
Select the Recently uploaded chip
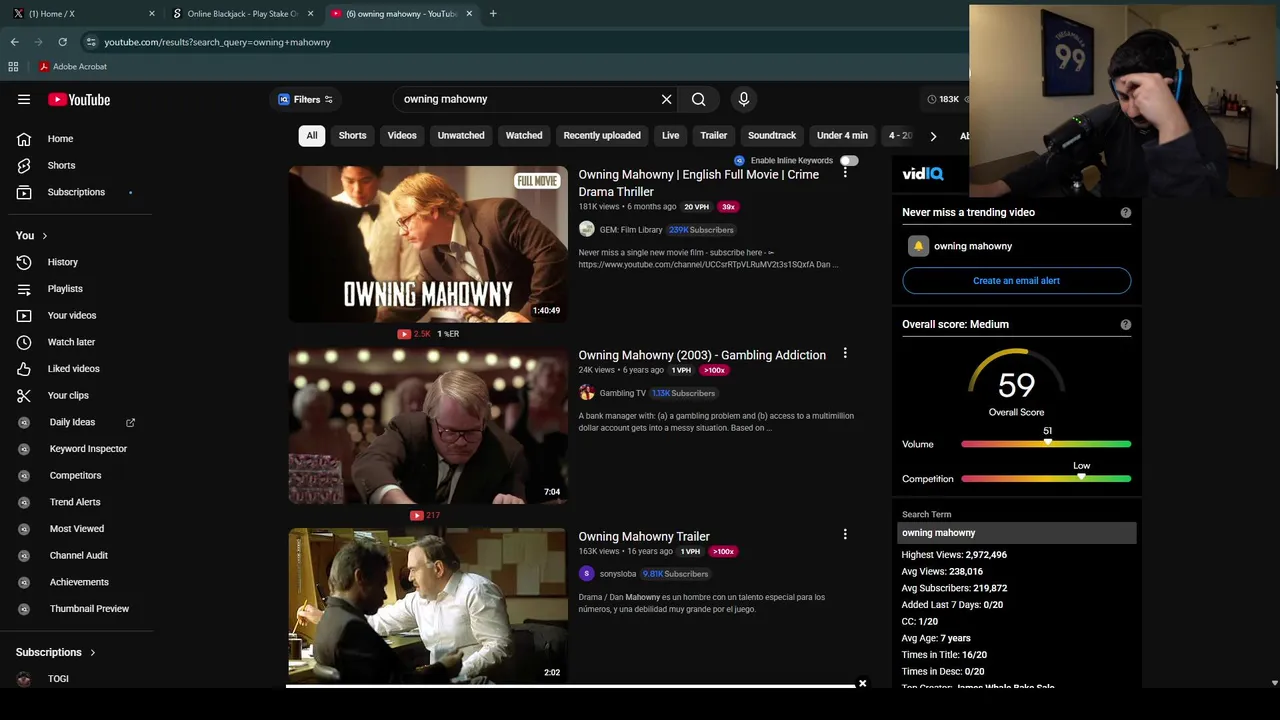[602, 135]
